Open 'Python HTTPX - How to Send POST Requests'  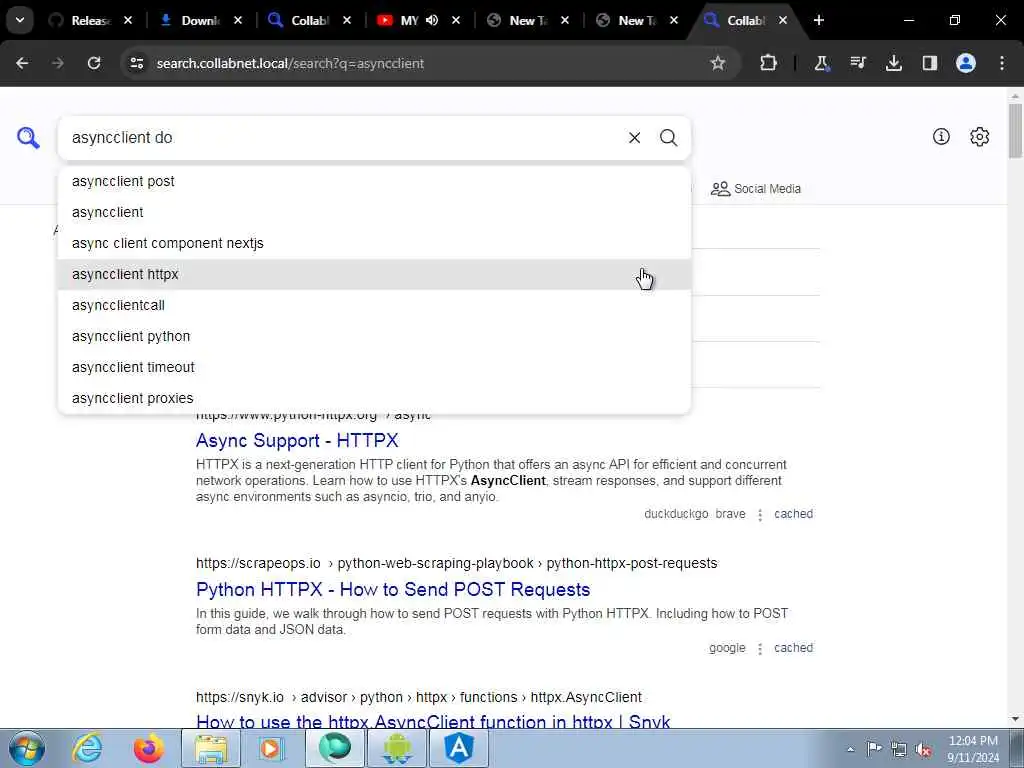[x=393, y=589]
